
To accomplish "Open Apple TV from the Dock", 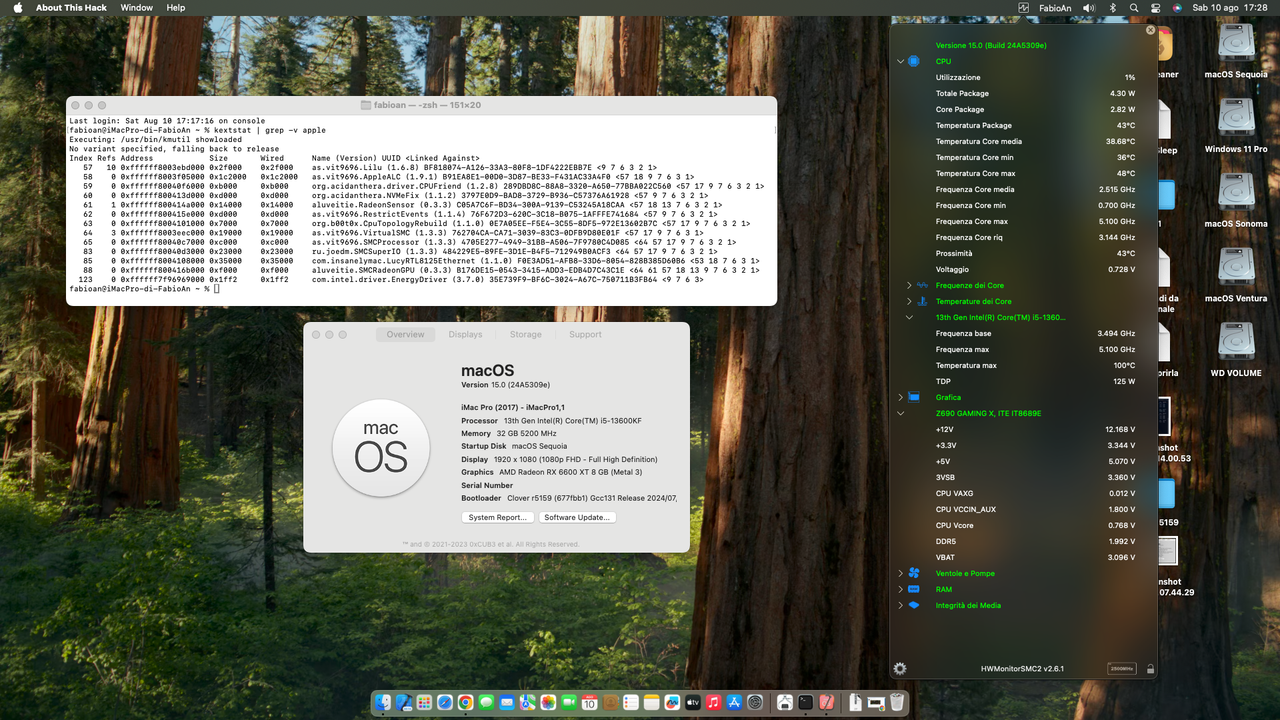I will coord(693,703).
